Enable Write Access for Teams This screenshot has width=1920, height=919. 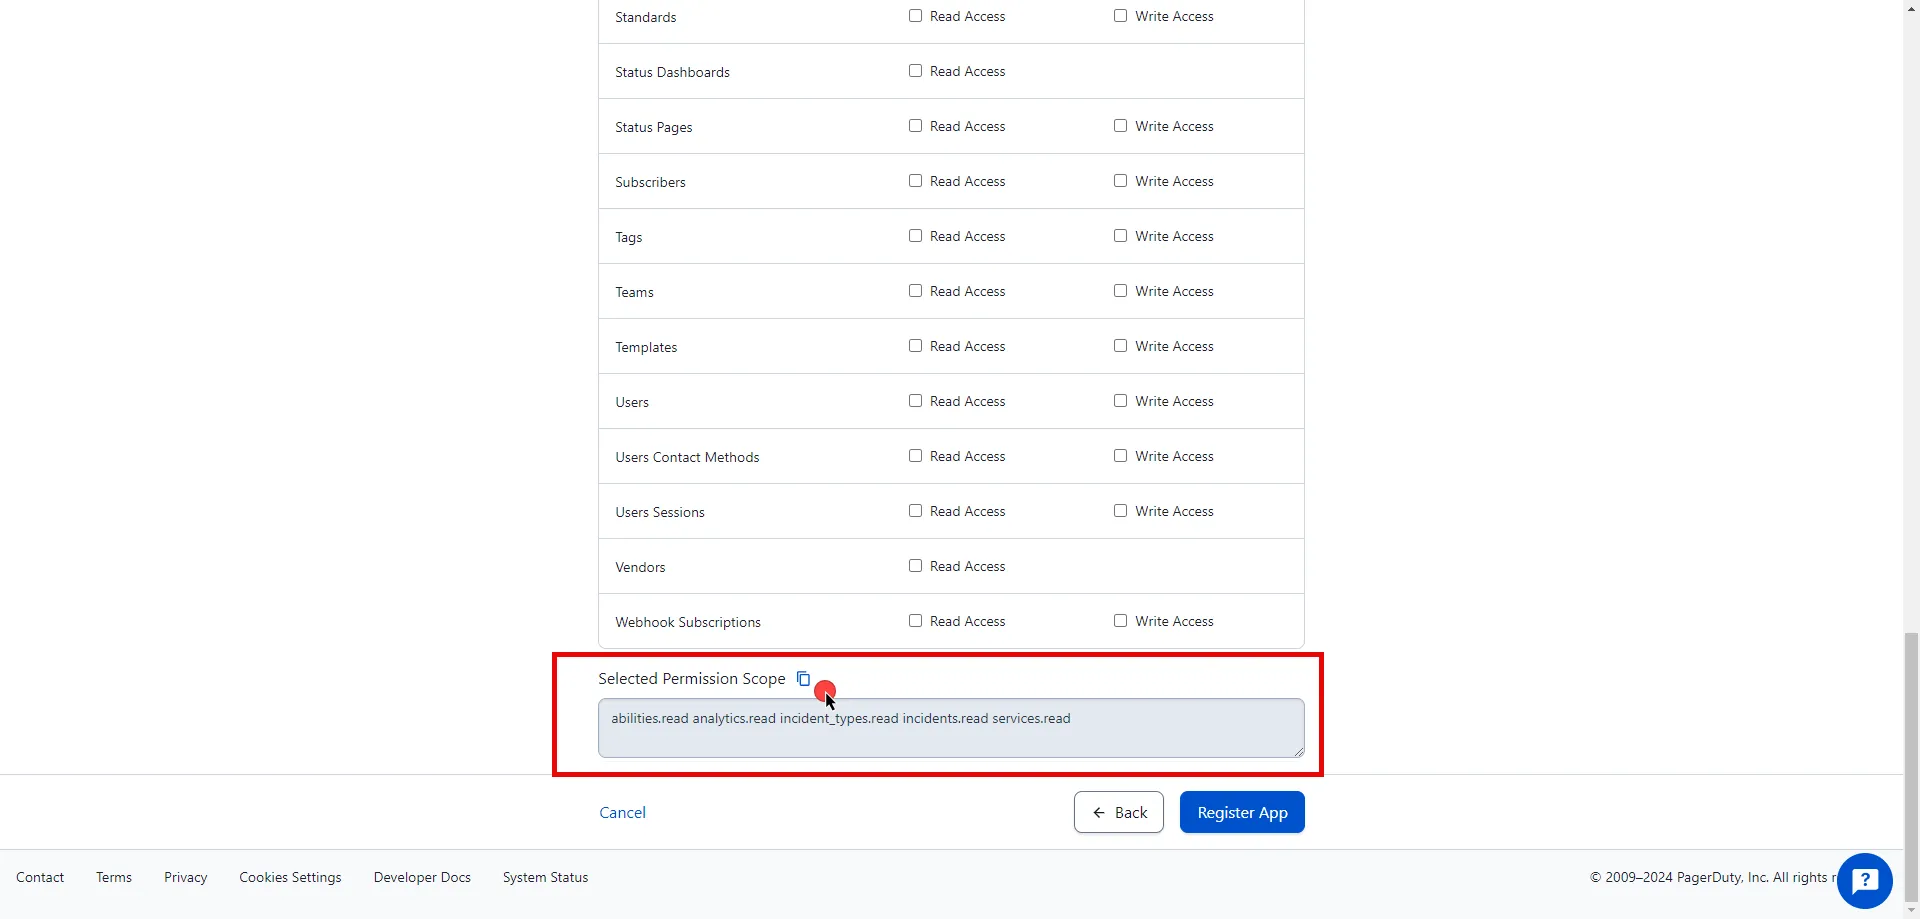pyautogui.click(x=1120, y=290)
